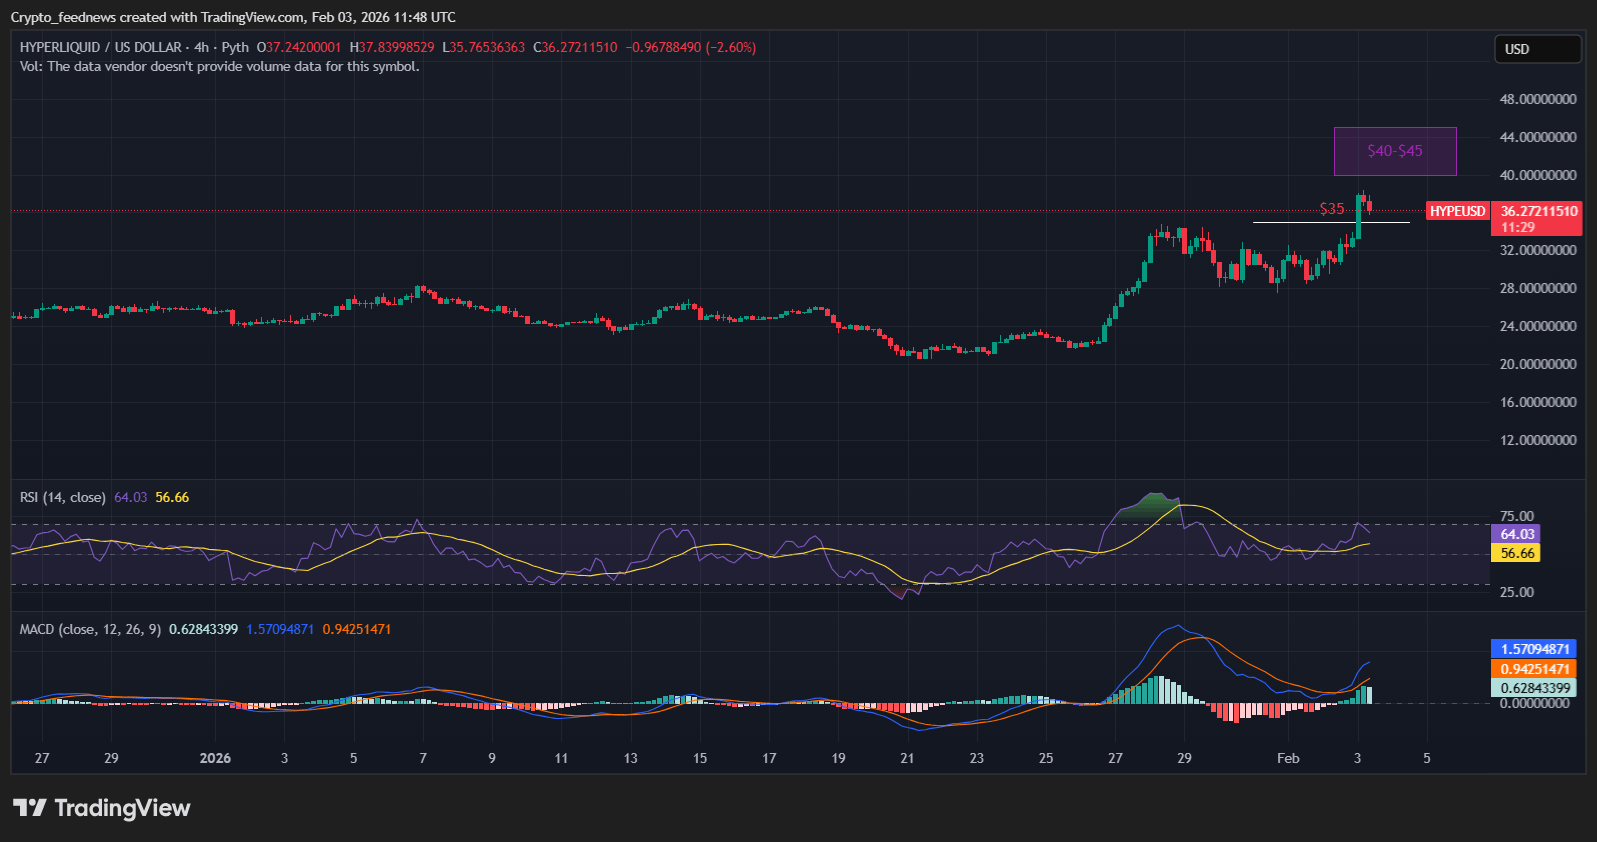Click the 48.00000000 price scale label
The height and width of the screenshot is (842, 1597).
click(1538, 99)
